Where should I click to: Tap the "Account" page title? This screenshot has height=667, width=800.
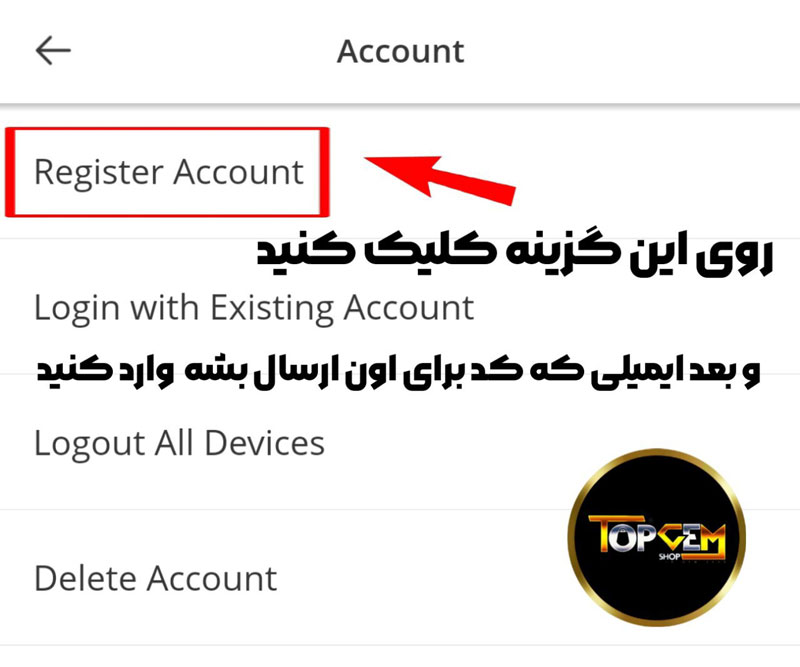pos(401,51)
